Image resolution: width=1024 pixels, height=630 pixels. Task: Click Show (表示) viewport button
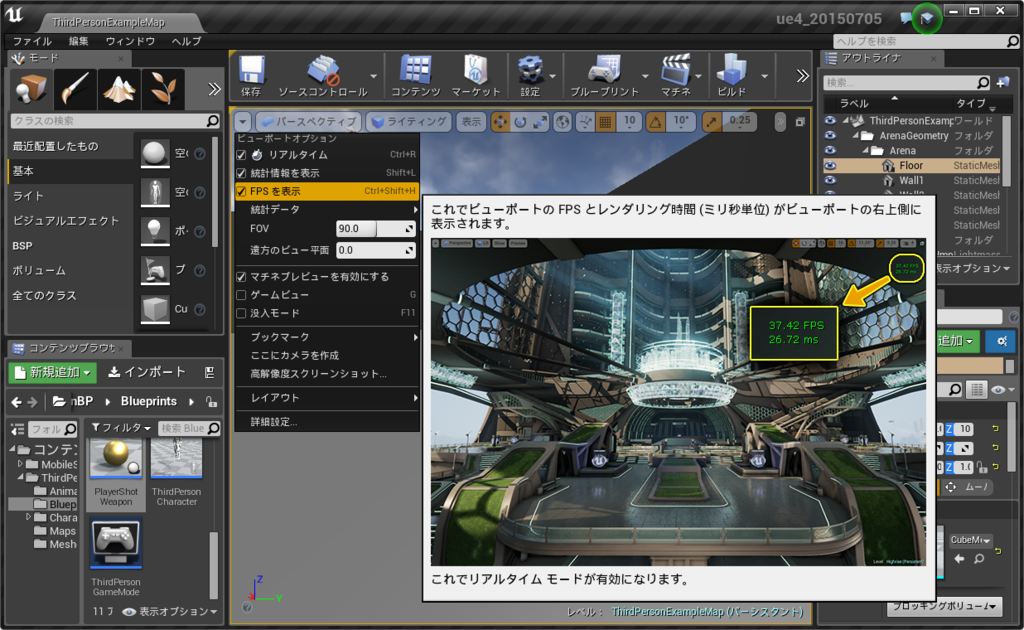[x=471, y=122]
